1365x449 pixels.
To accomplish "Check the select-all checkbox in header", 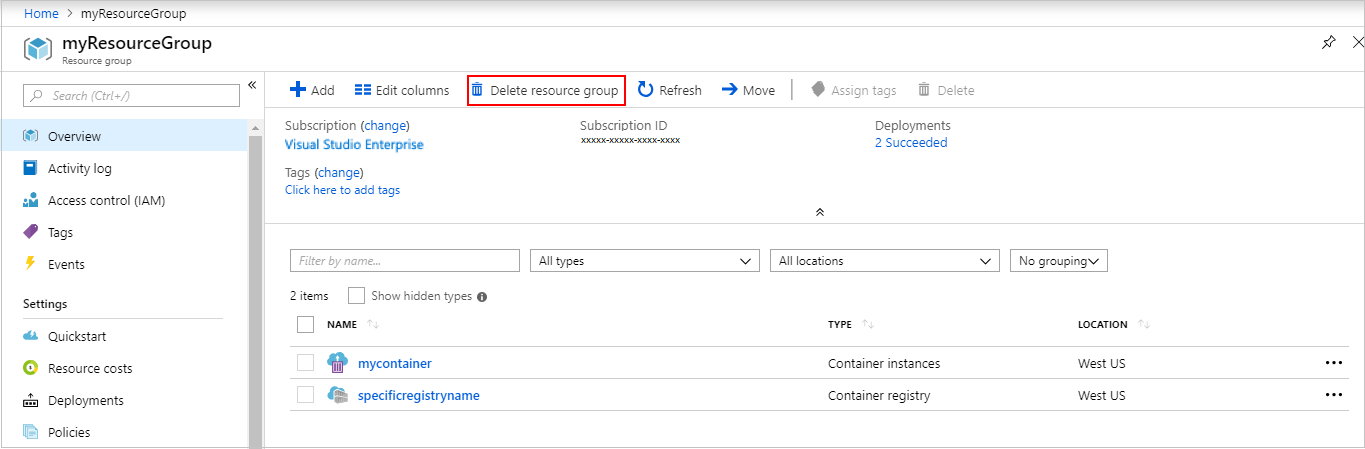I will point(306,324).
